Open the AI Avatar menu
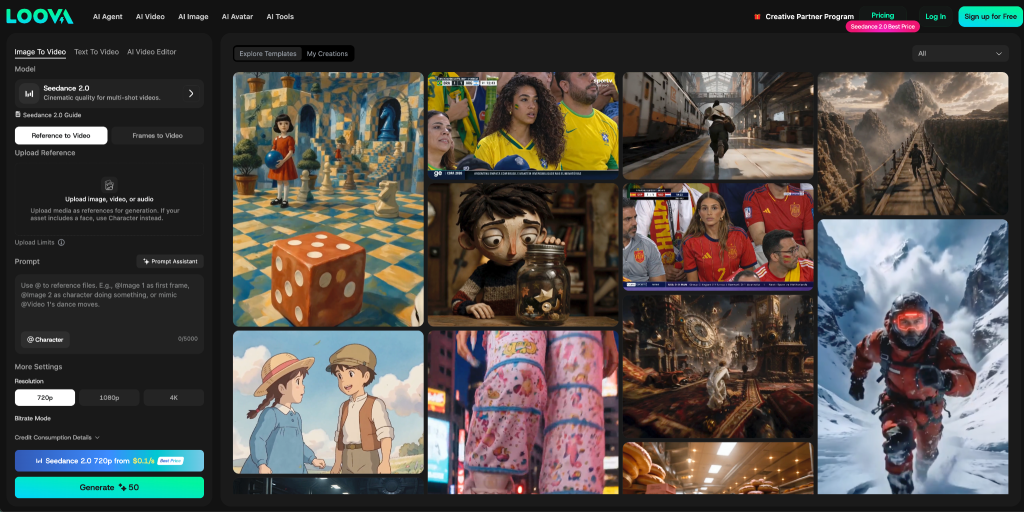1024x512 pixels. coord(237,17)
